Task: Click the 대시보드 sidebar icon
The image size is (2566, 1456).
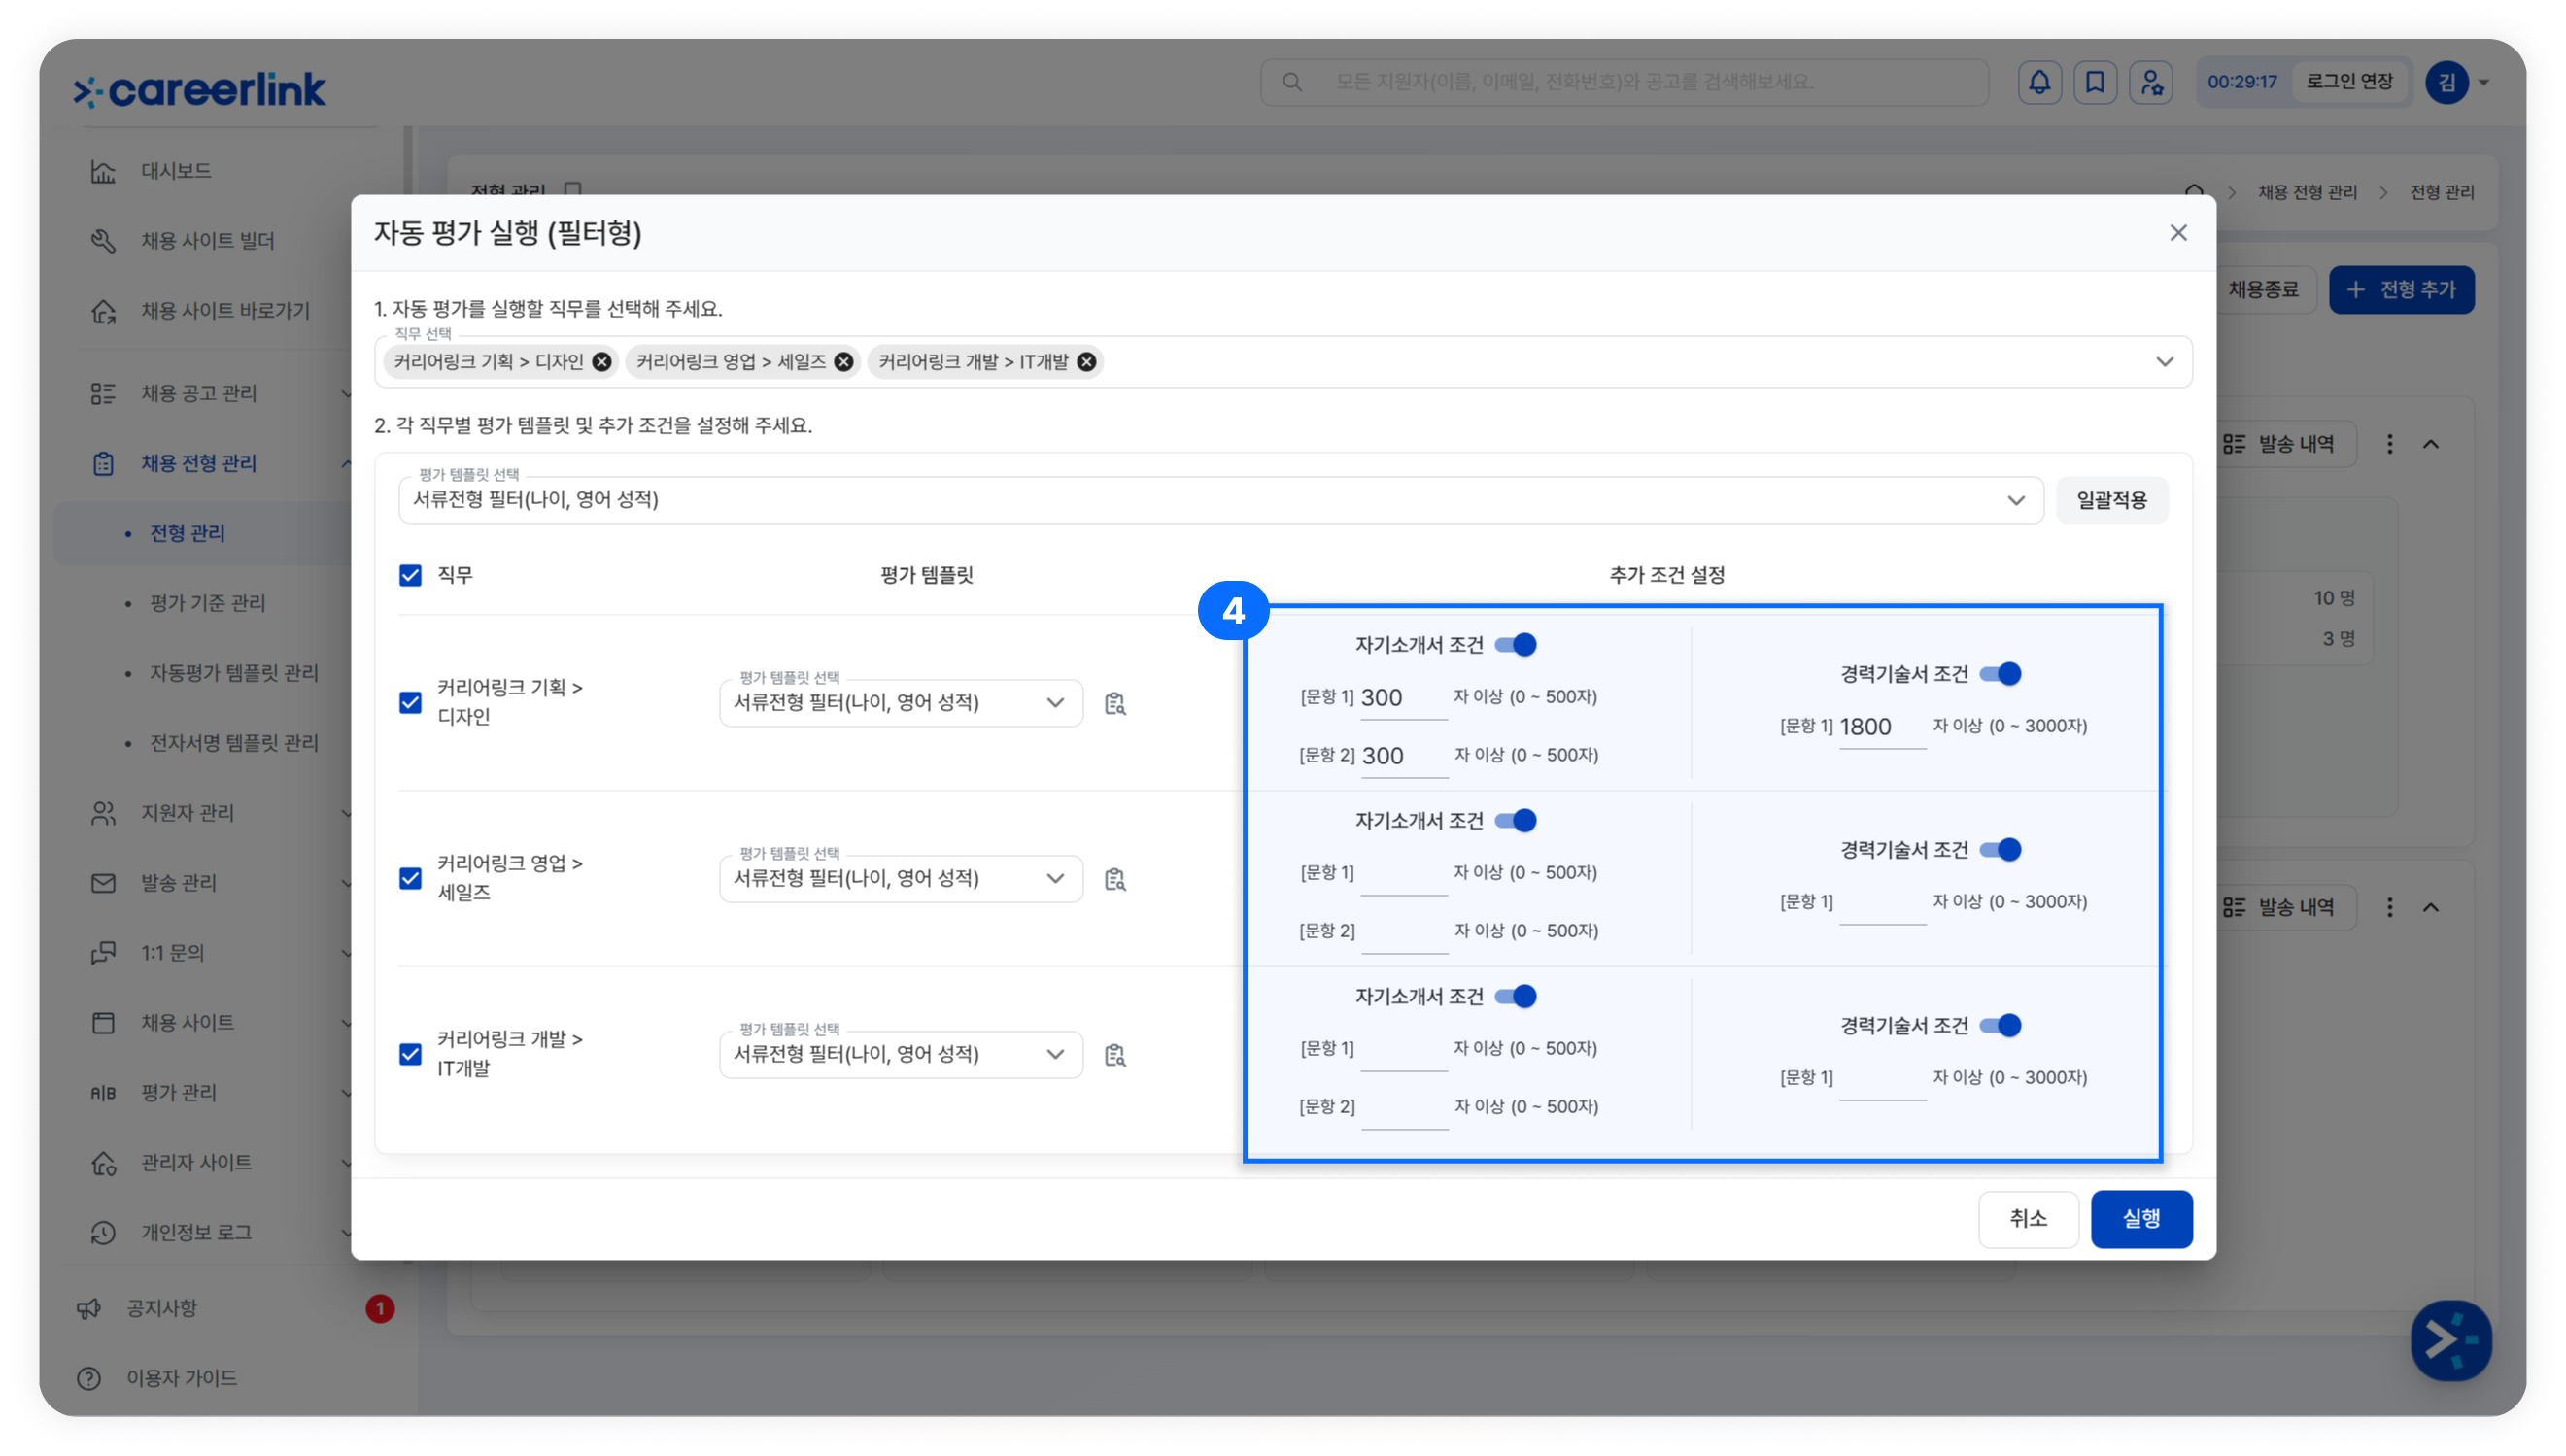Action: (x=103, y=171)
